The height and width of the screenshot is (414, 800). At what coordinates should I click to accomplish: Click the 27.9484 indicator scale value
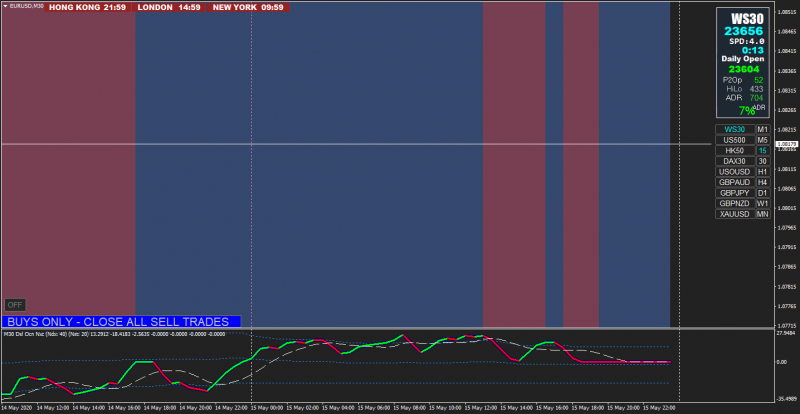(x=787, y=333)
